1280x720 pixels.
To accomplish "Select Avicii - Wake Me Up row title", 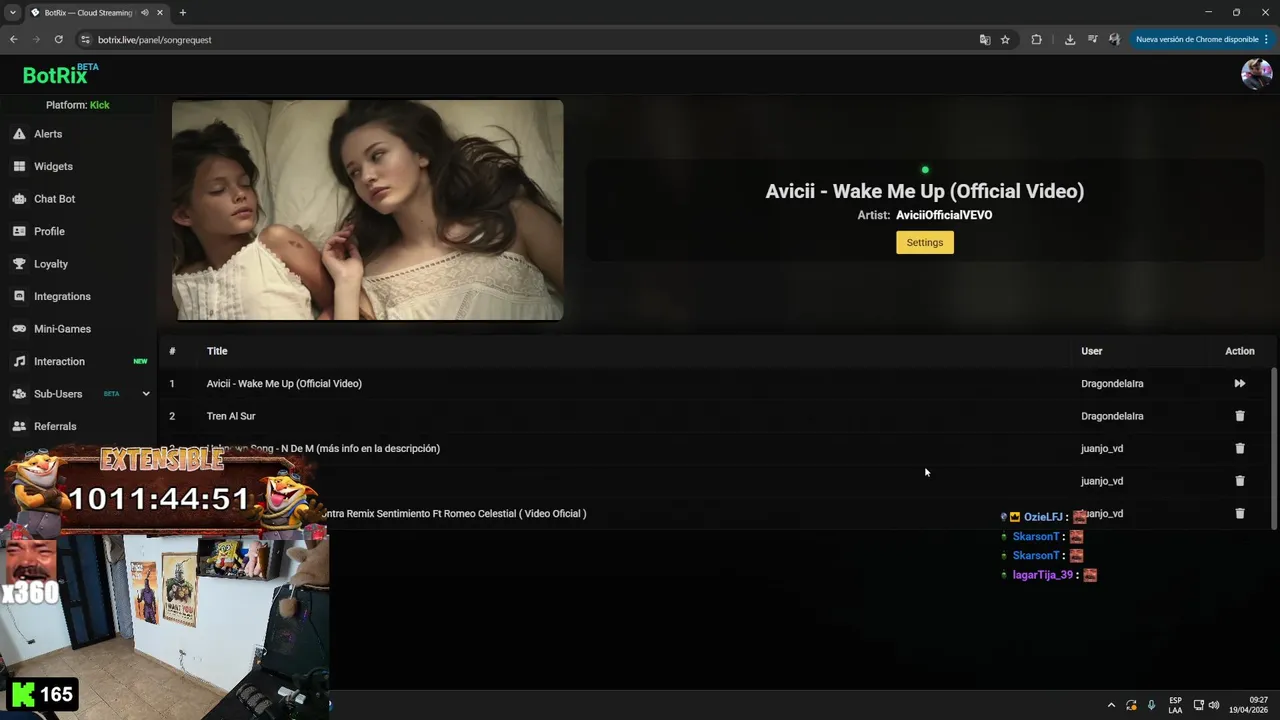I will (284, 384).
